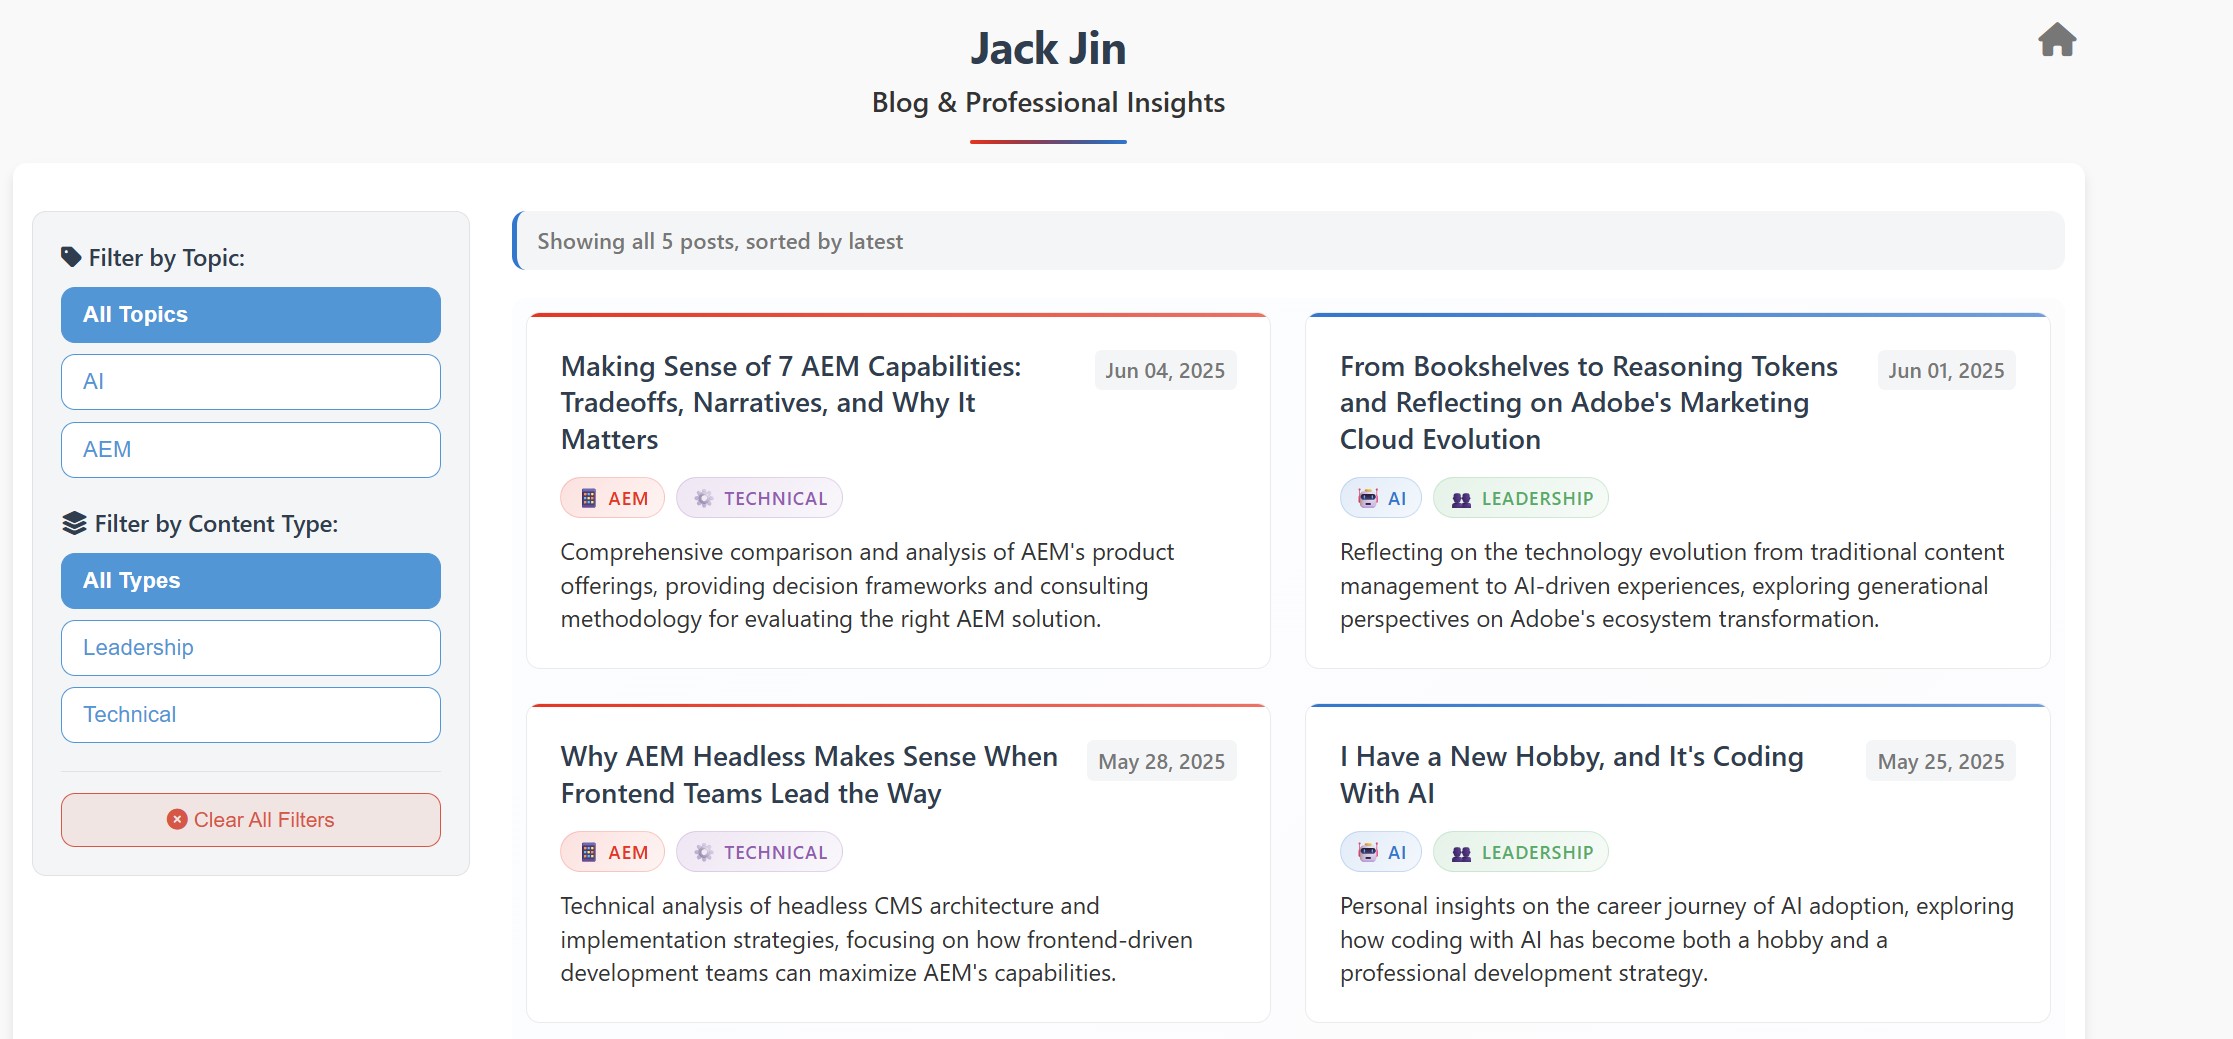
Task: Click the tag icon beside Filter by Topic
Action: pyautogui.click(x=70, y=256)
